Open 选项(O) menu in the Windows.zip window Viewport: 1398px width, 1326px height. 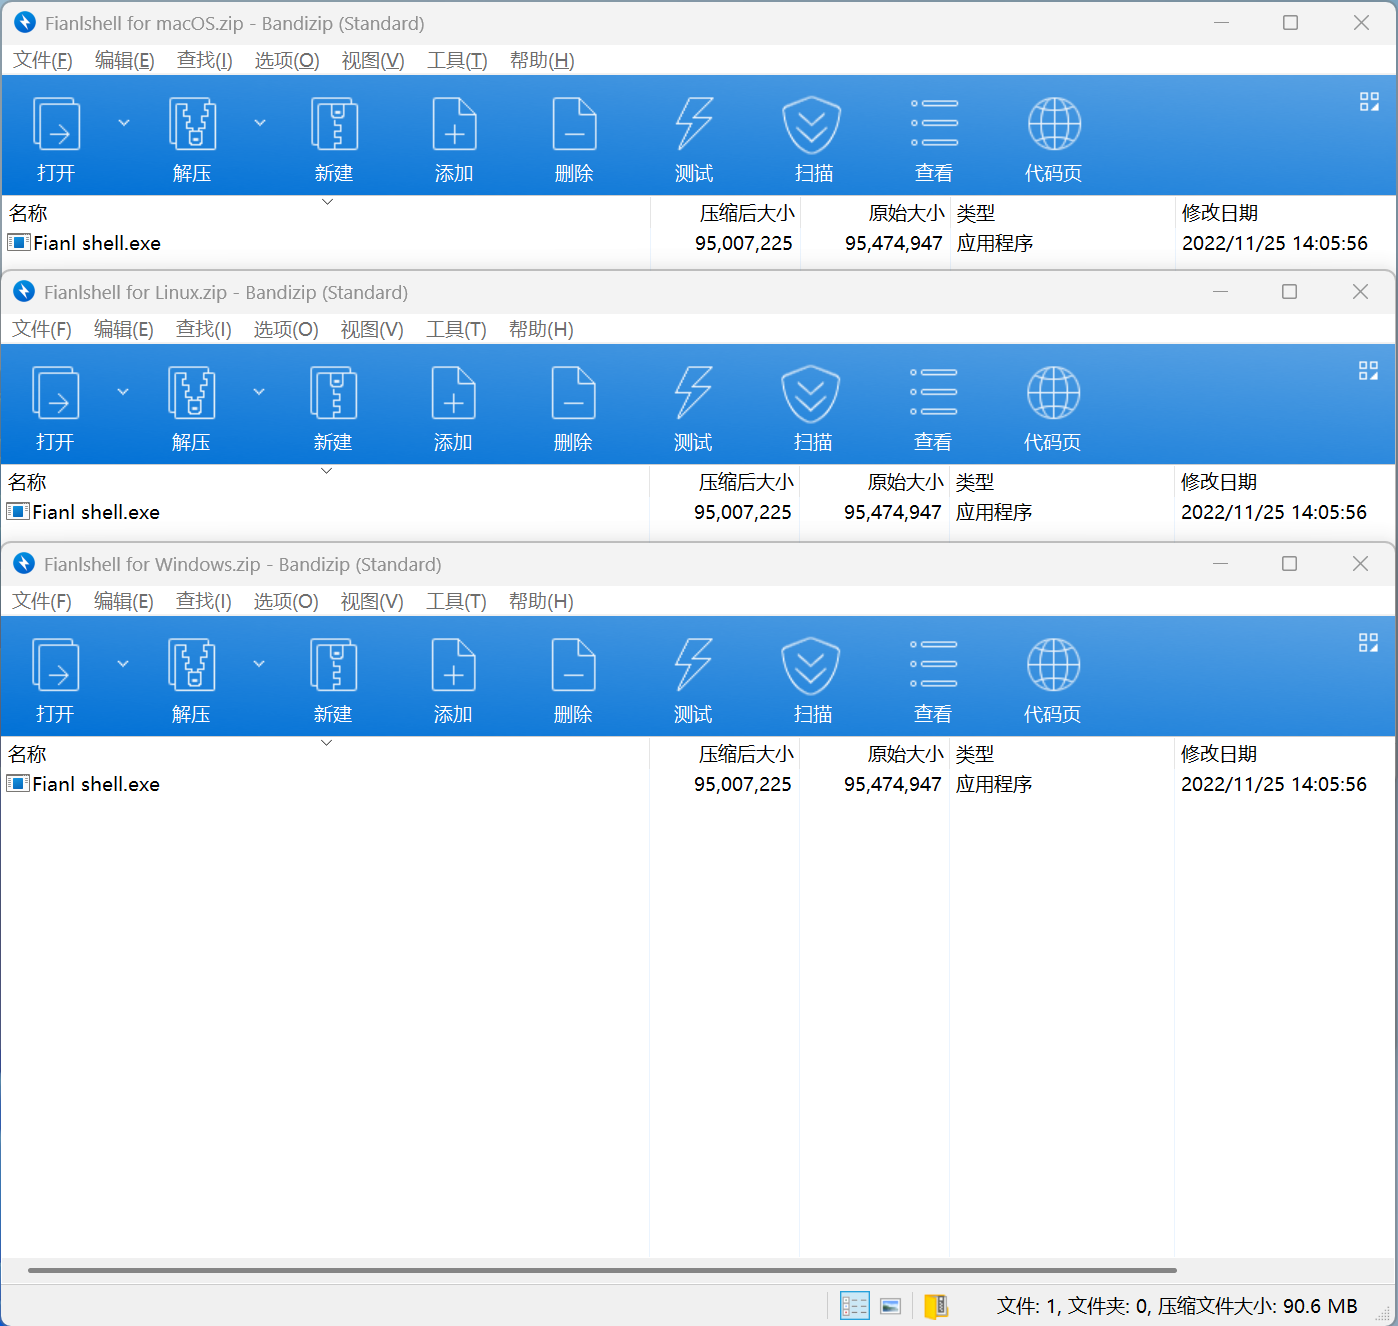[x=286, y=602]
